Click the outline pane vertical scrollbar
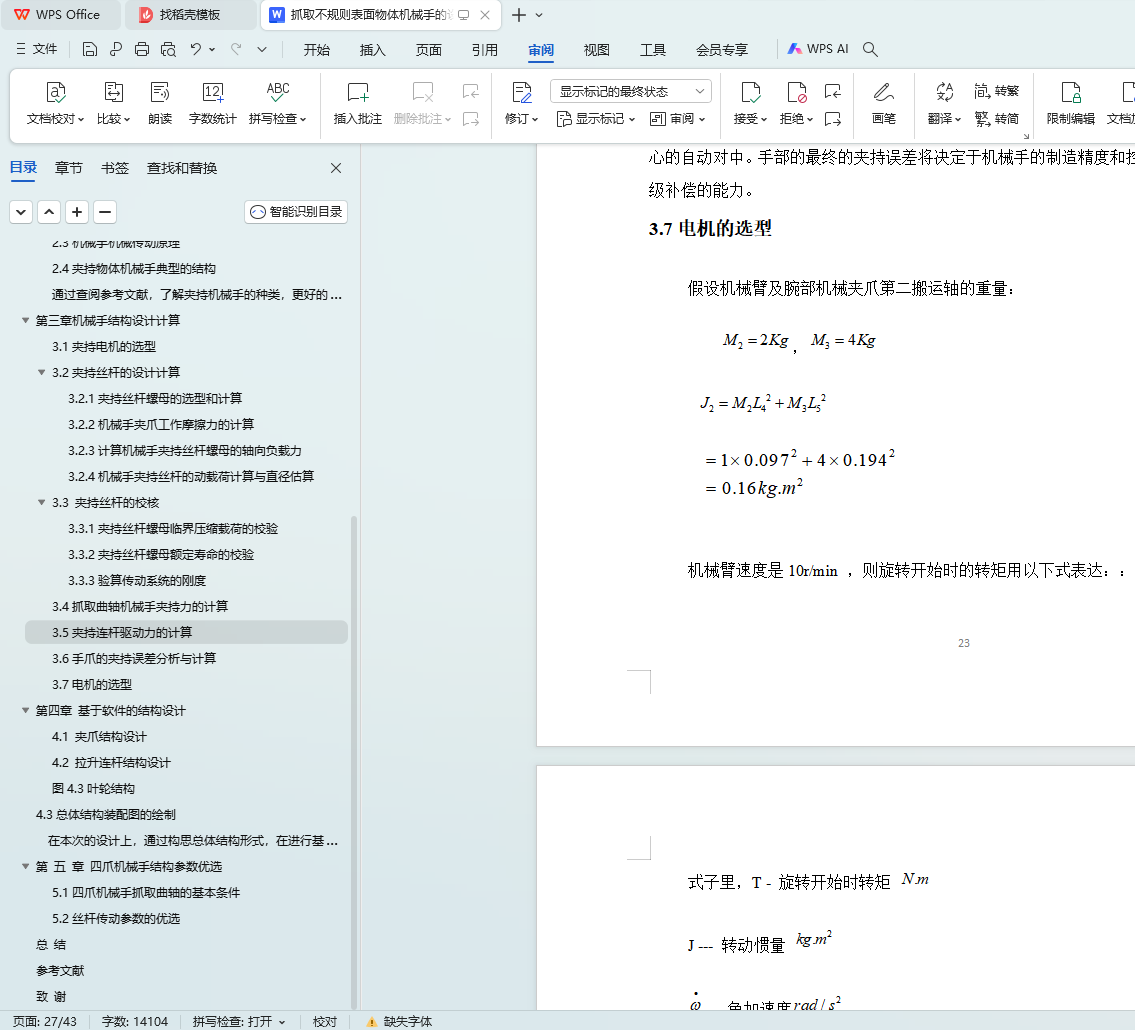Viewport: 1135px width, 1030px height. point(354,761)
